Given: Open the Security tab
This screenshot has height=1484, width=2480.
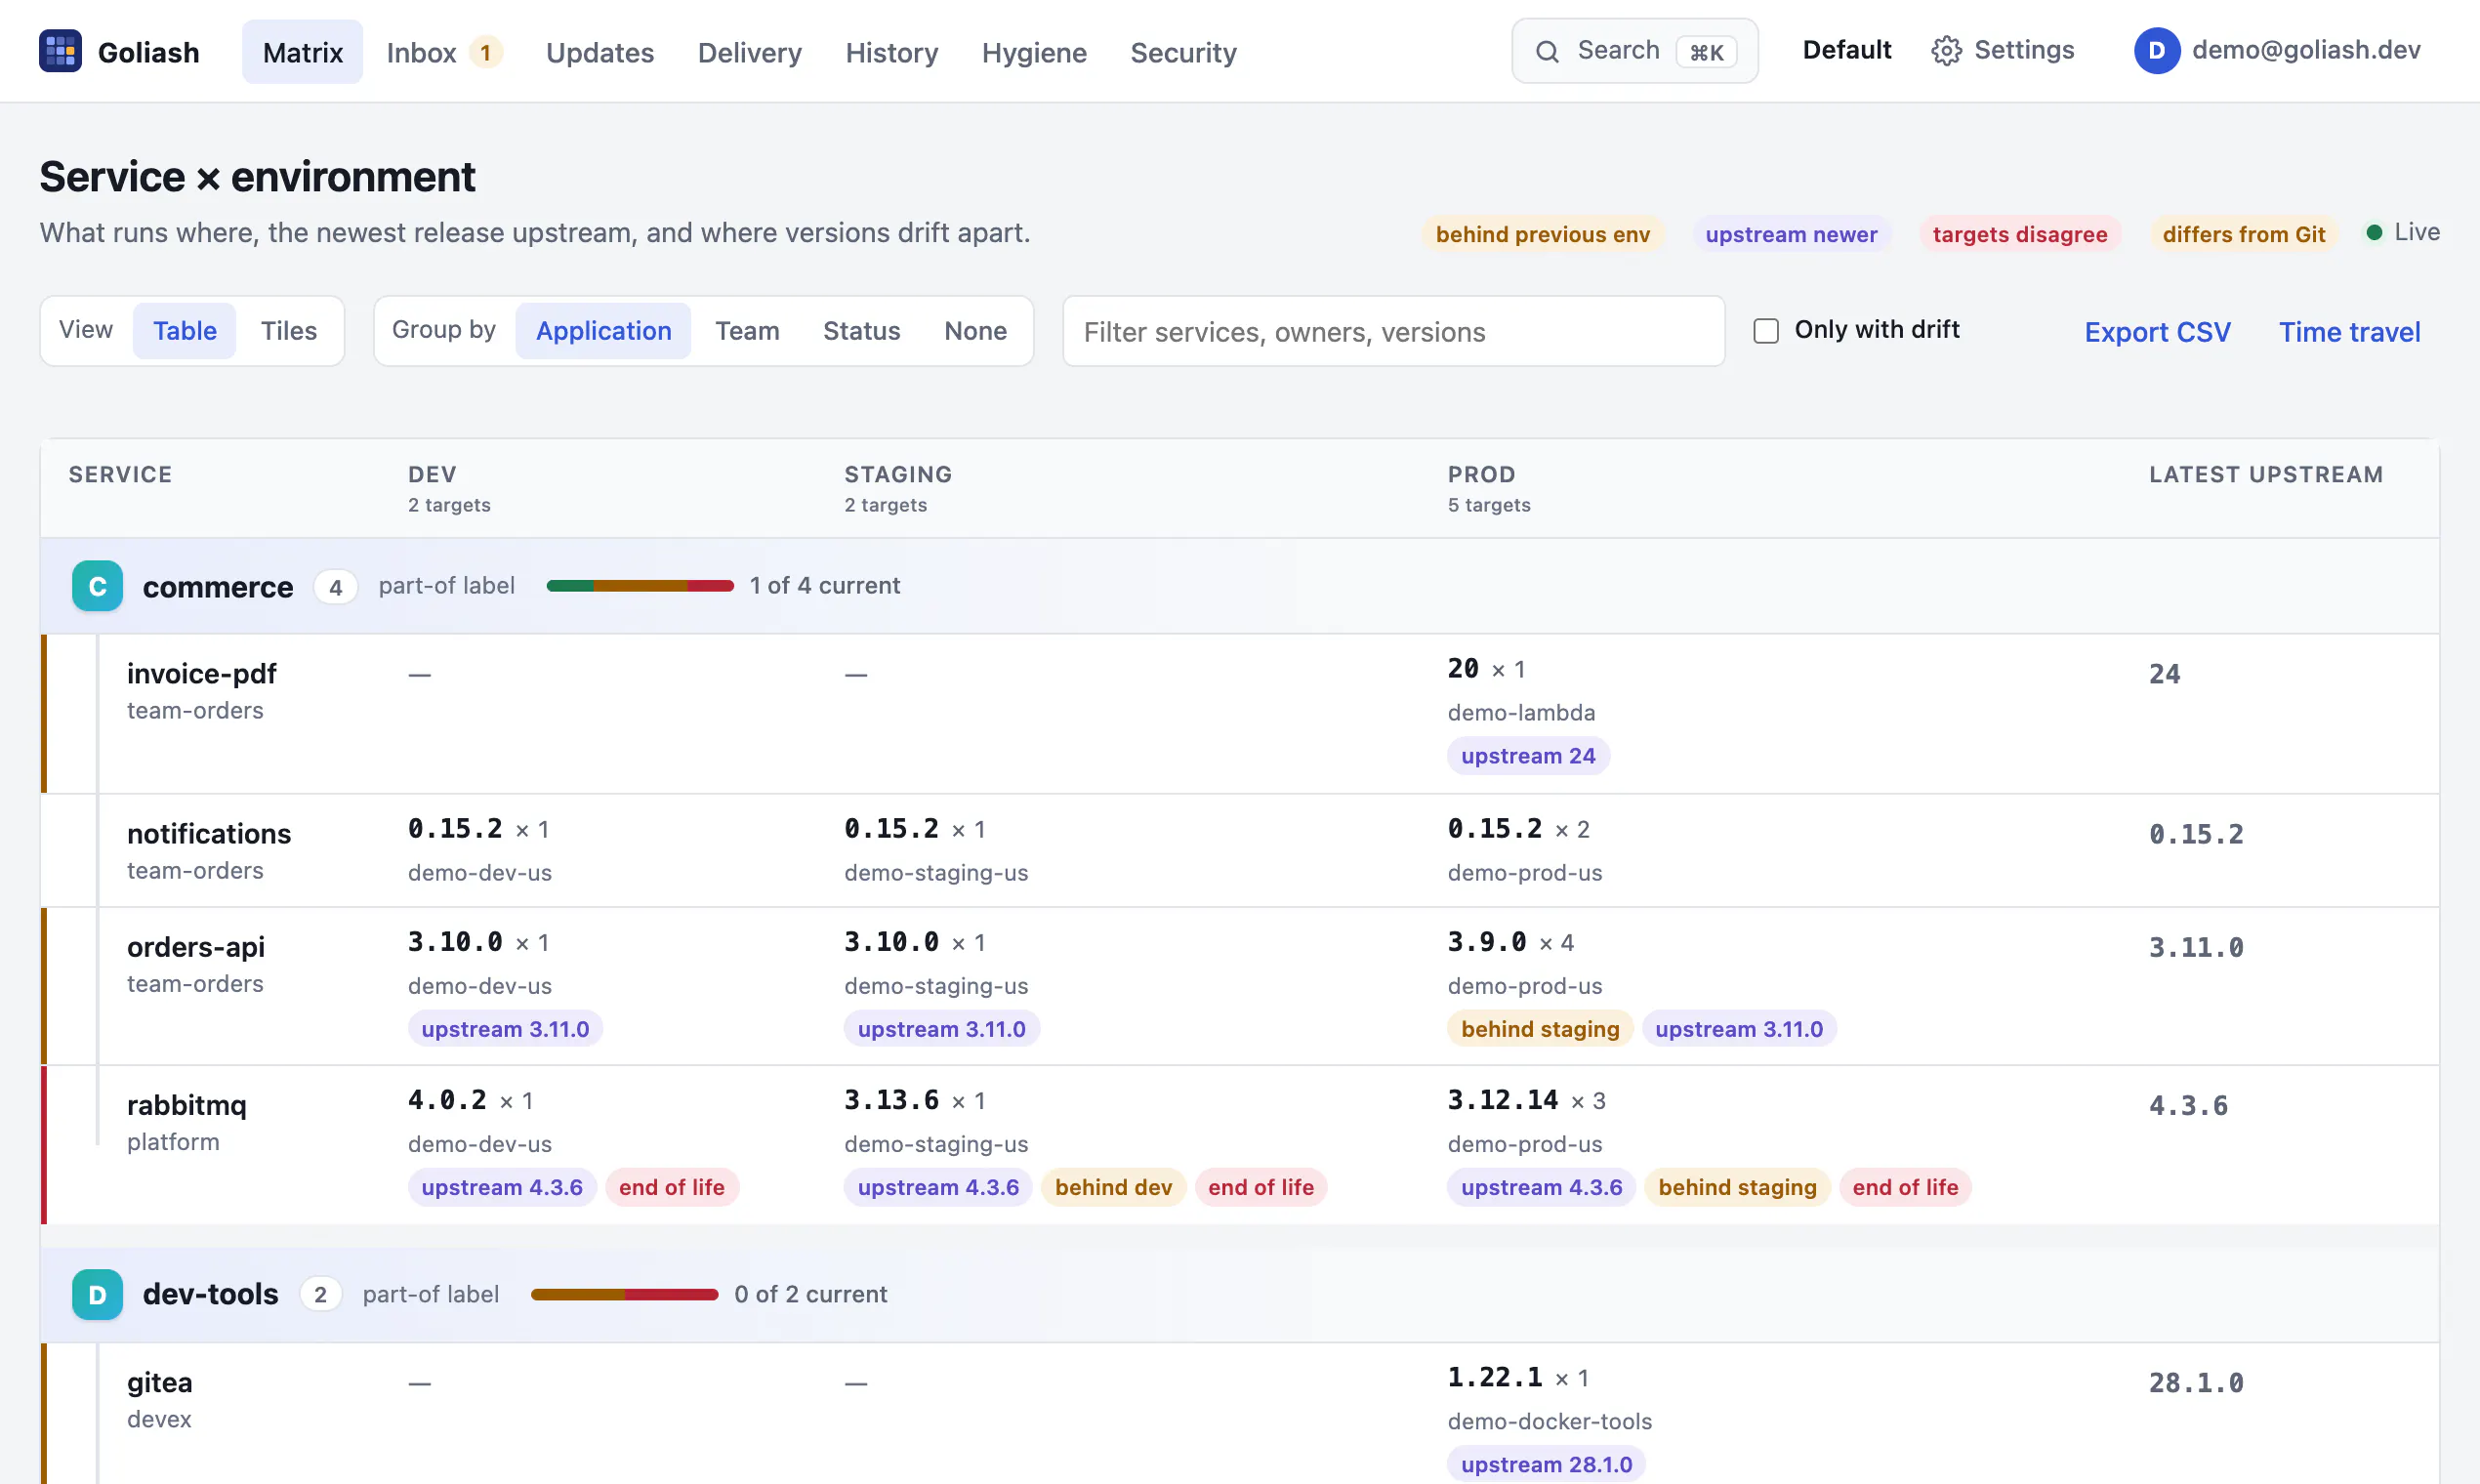Looking at the screenshot, I should tap(1183, 52).
